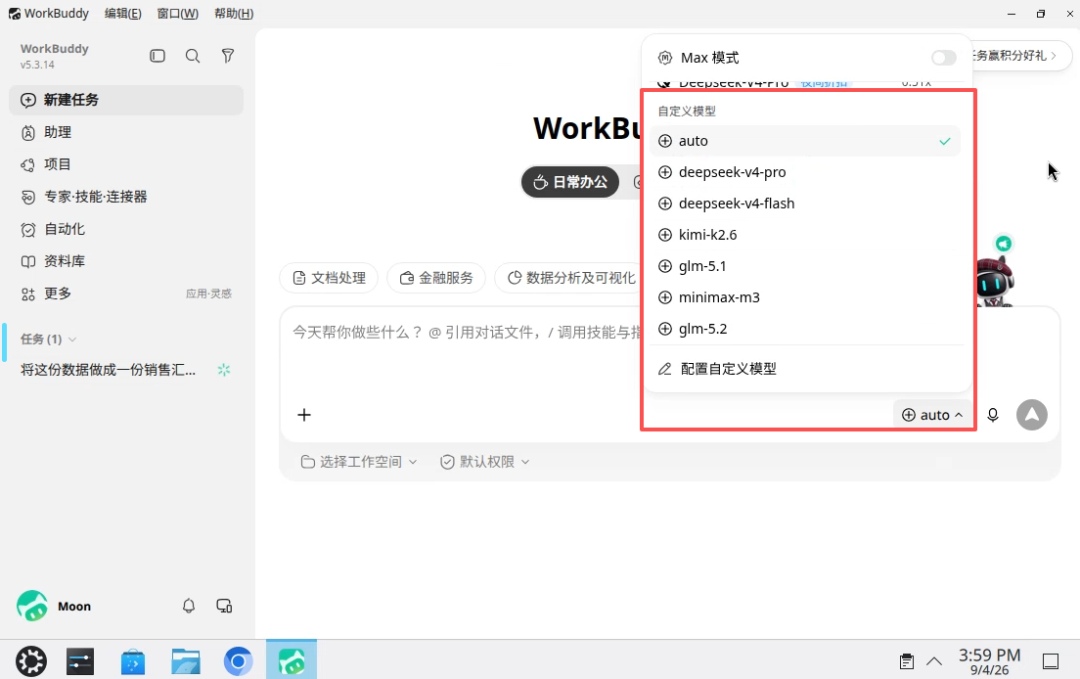Click the 应用·灵感 label

[x=209, y=294]
